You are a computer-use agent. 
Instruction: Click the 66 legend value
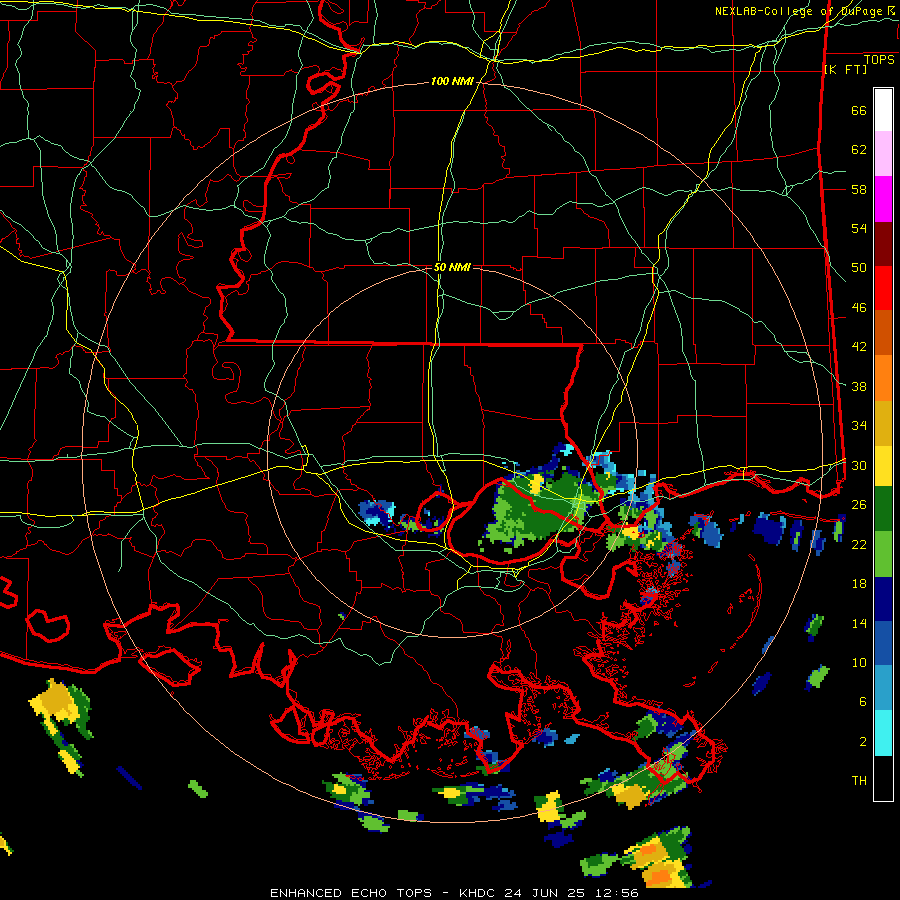pyautogui.click(x=859, y=110)
